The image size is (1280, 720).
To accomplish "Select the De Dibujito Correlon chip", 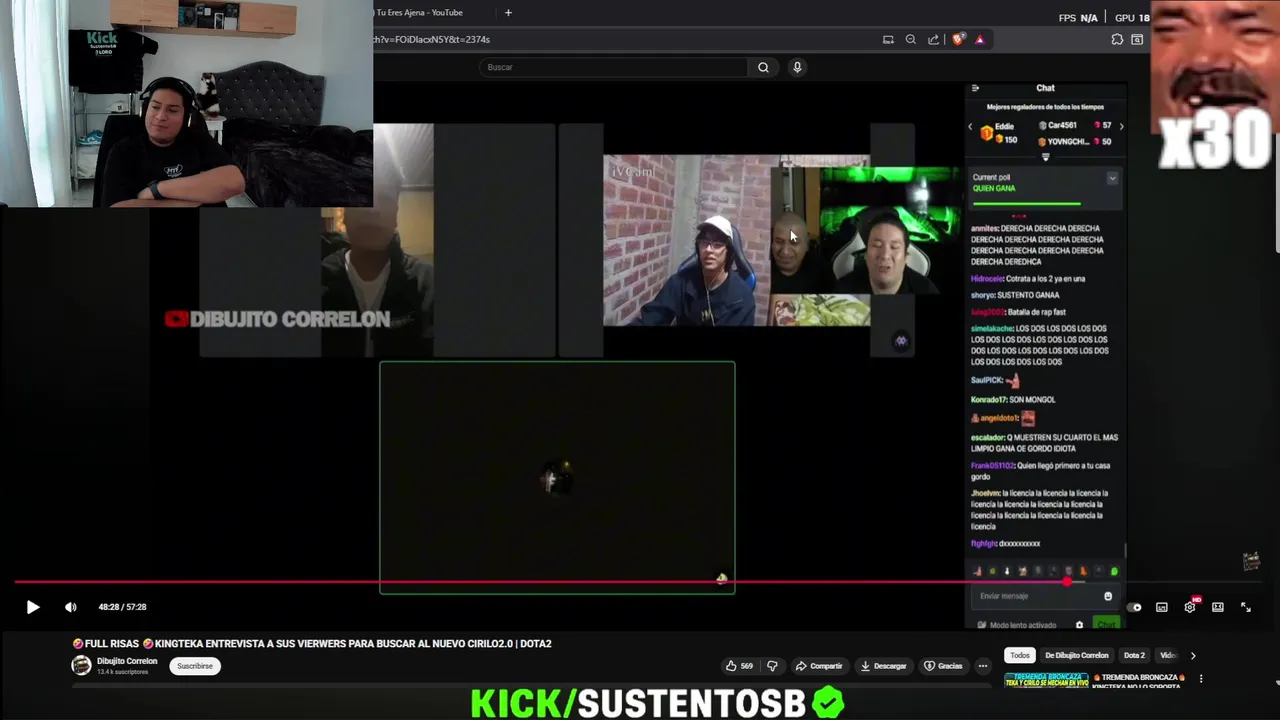I will click(x=1077, y=656).
